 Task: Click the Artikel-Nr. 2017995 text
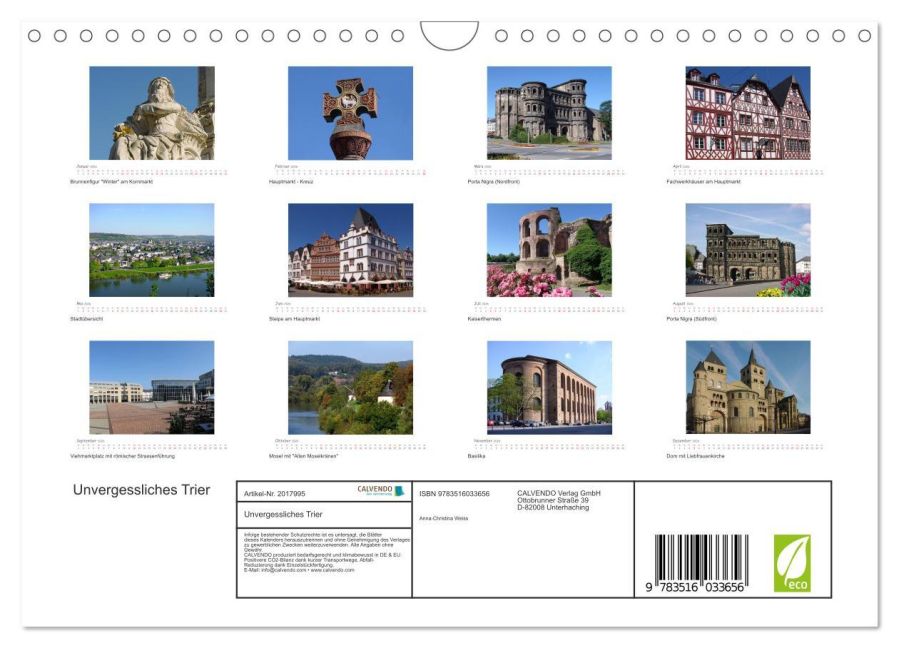[x=275, y=494]
